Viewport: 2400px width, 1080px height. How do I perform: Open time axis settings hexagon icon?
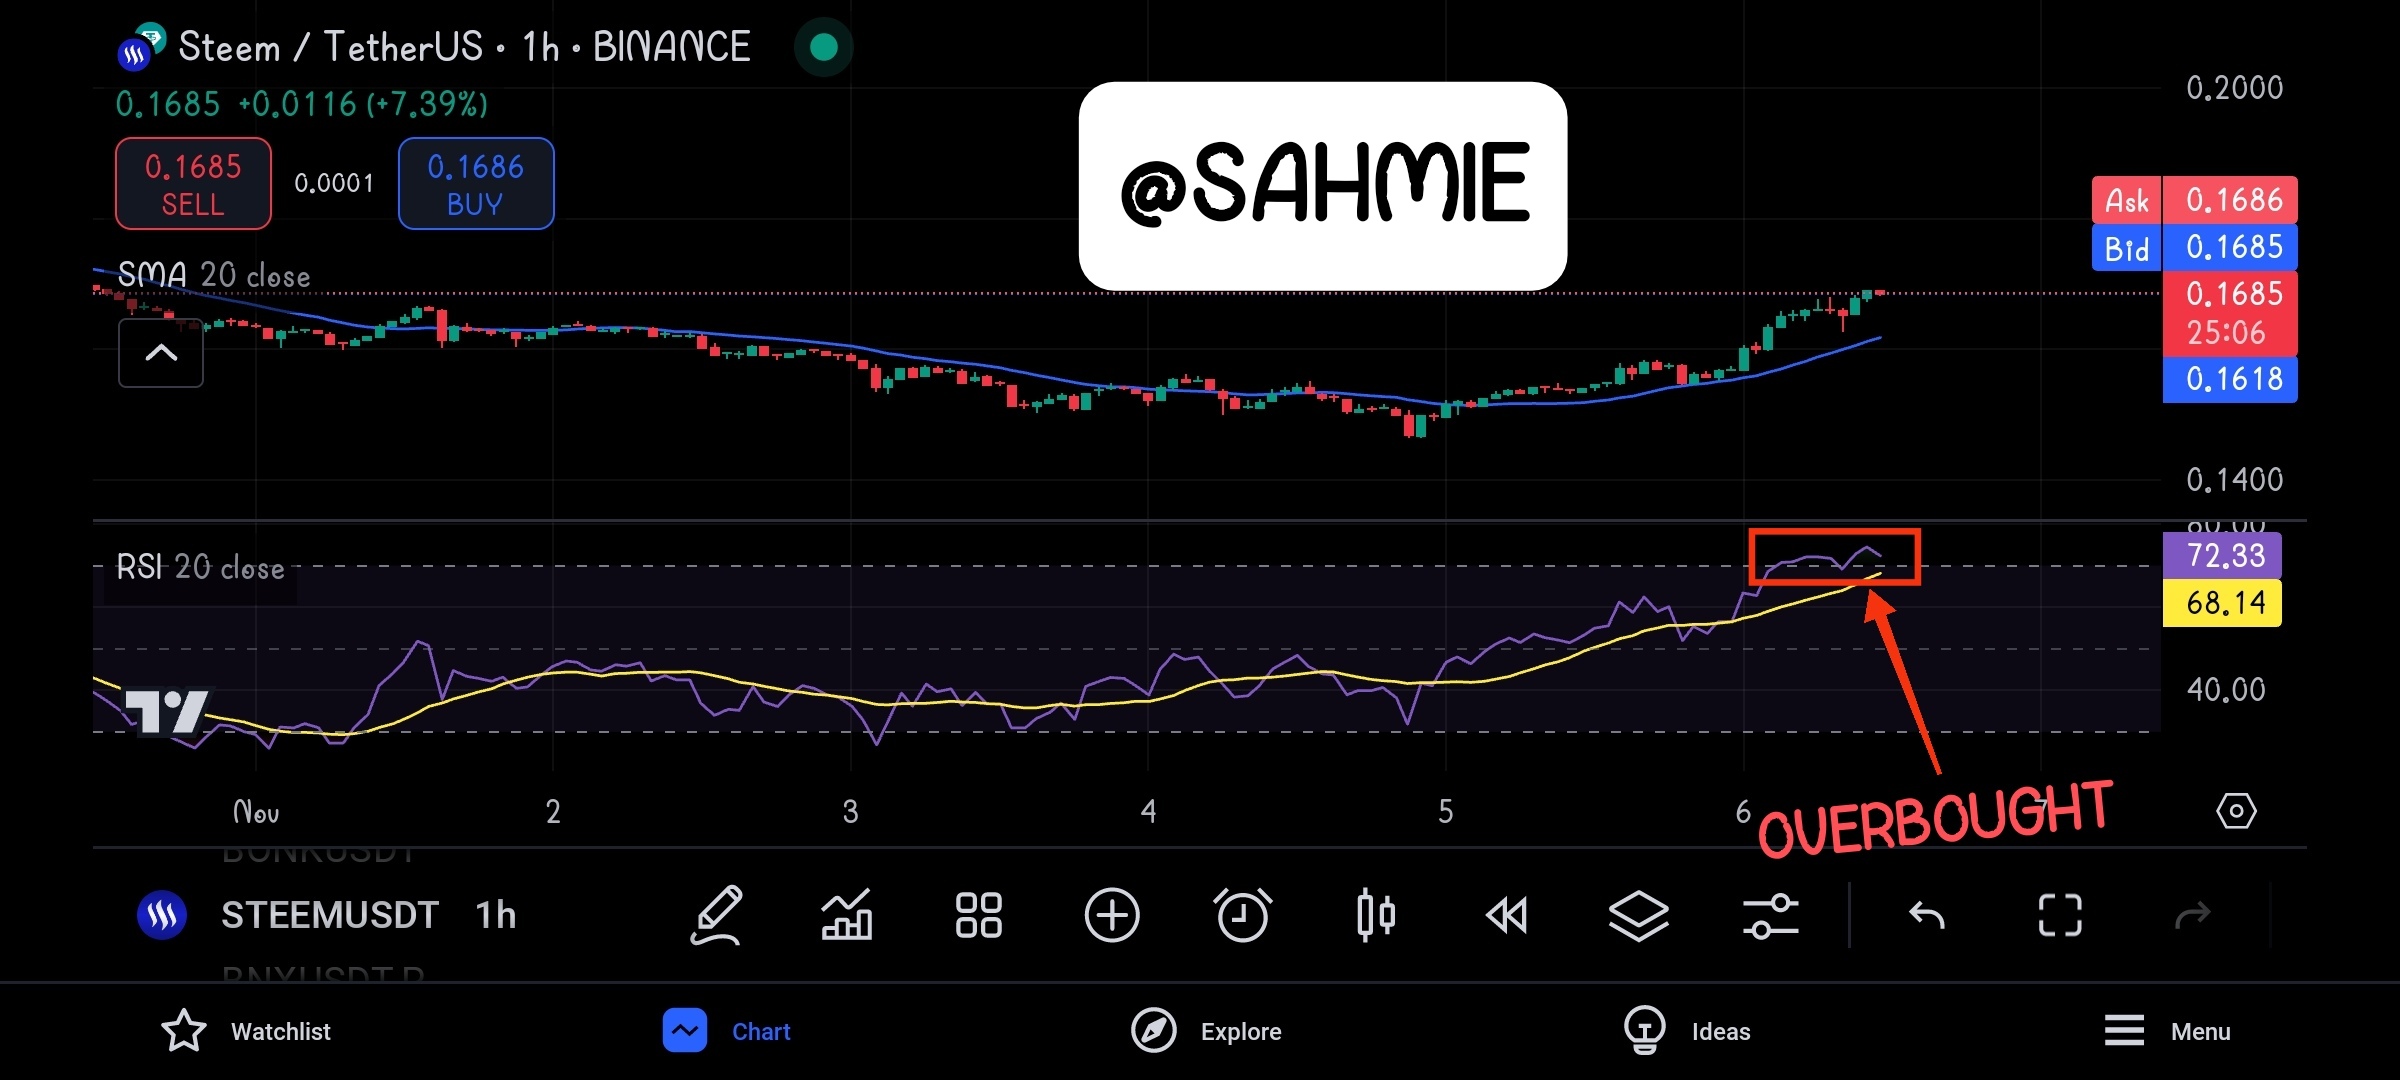2236,811
